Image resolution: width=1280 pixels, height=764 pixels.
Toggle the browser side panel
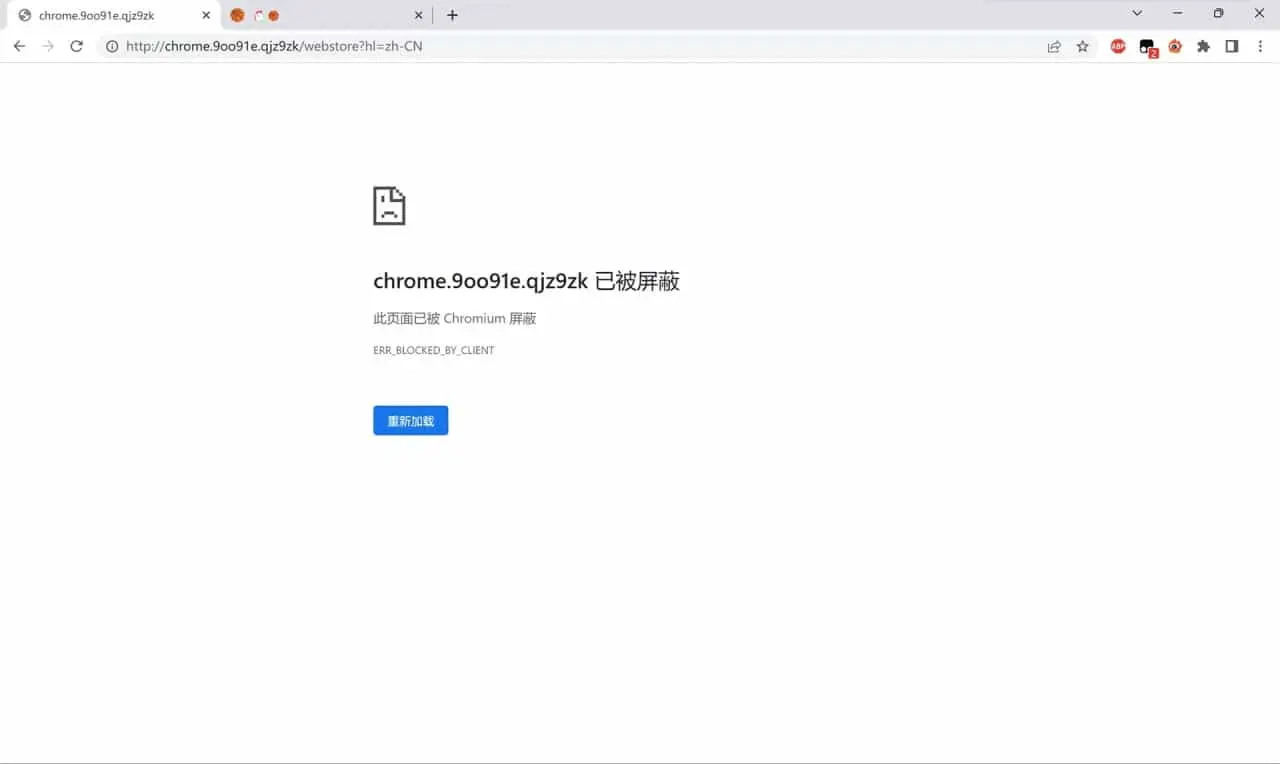(x=1232, y=46)
